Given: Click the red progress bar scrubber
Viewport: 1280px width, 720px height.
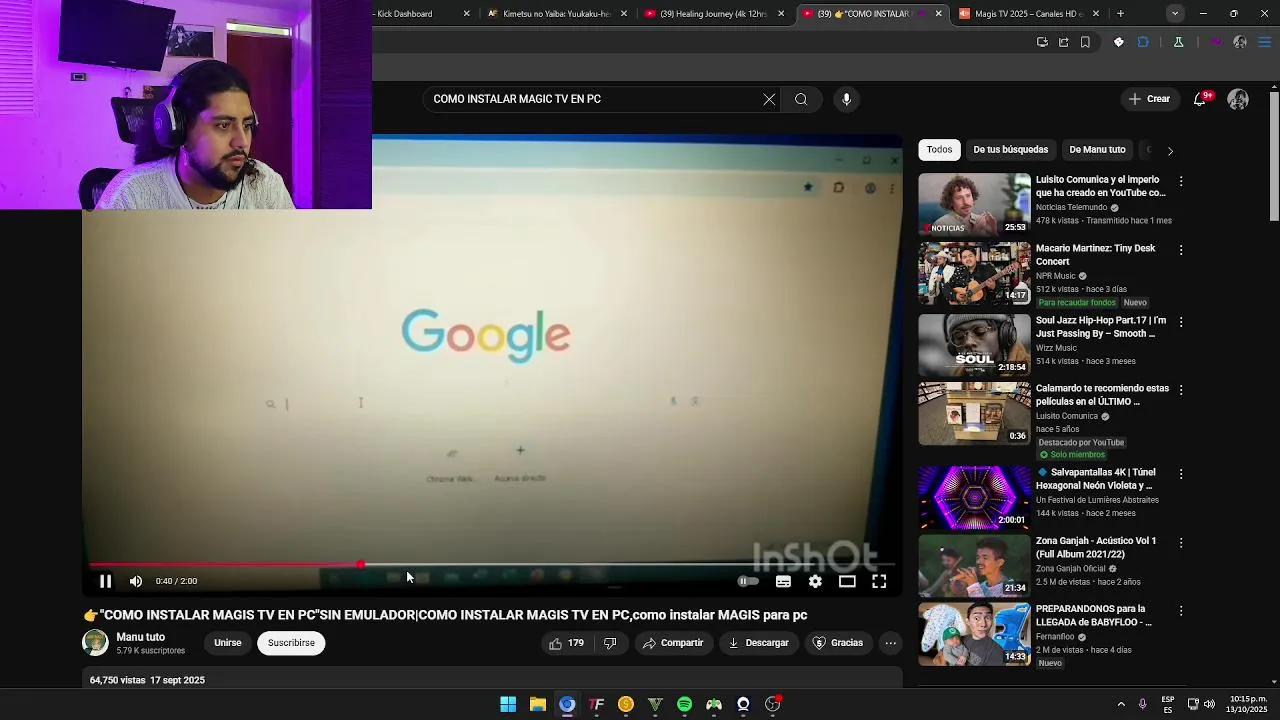Looking at the screenshot, I should coord(360,565).
